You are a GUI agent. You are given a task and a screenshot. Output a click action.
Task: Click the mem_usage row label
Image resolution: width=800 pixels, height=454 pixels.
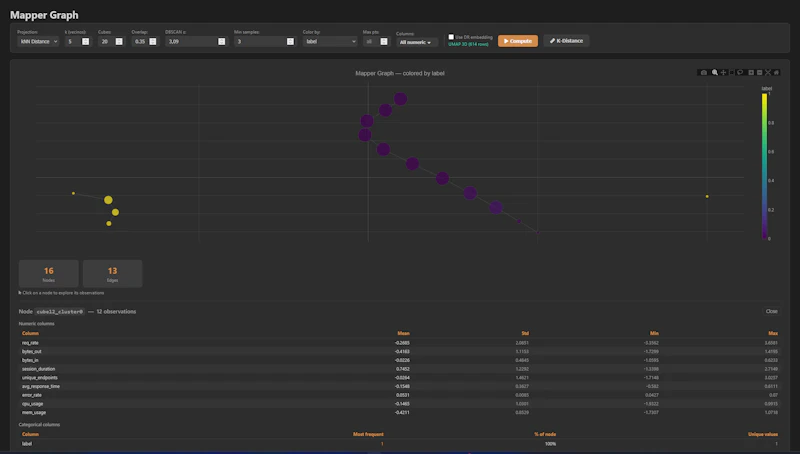point(34,412)
